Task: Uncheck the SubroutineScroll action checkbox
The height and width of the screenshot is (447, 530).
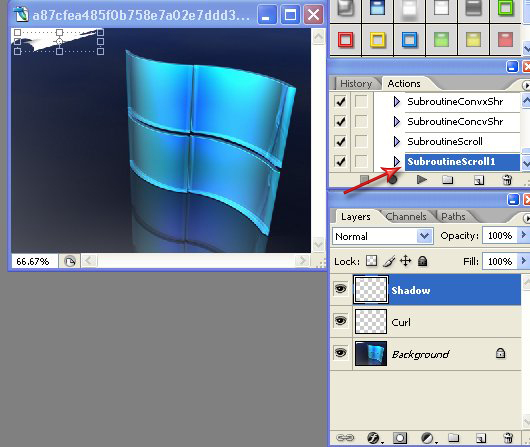Action: pyautogui.click(x=340, y=141)
